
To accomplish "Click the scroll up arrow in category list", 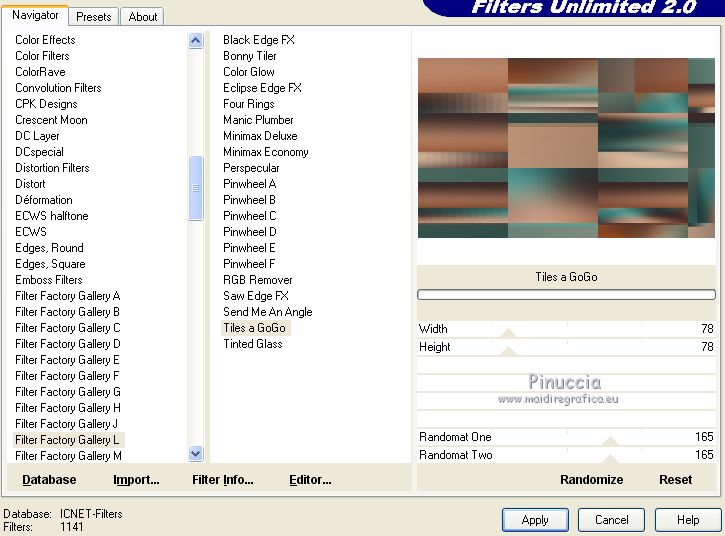I will [196, 41].
